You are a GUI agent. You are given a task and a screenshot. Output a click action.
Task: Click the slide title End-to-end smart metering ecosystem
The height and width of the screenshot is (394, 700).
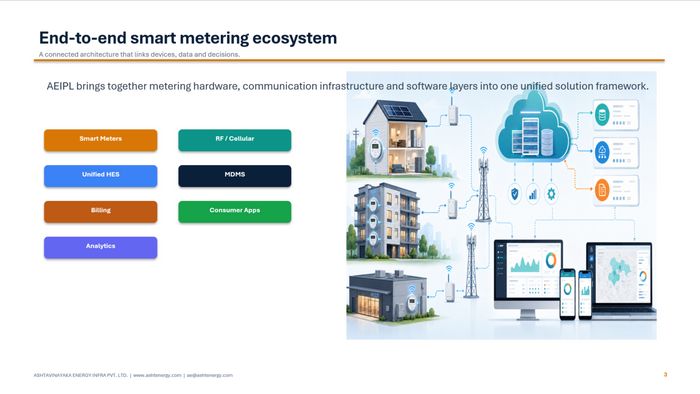[x=188, y=38]
